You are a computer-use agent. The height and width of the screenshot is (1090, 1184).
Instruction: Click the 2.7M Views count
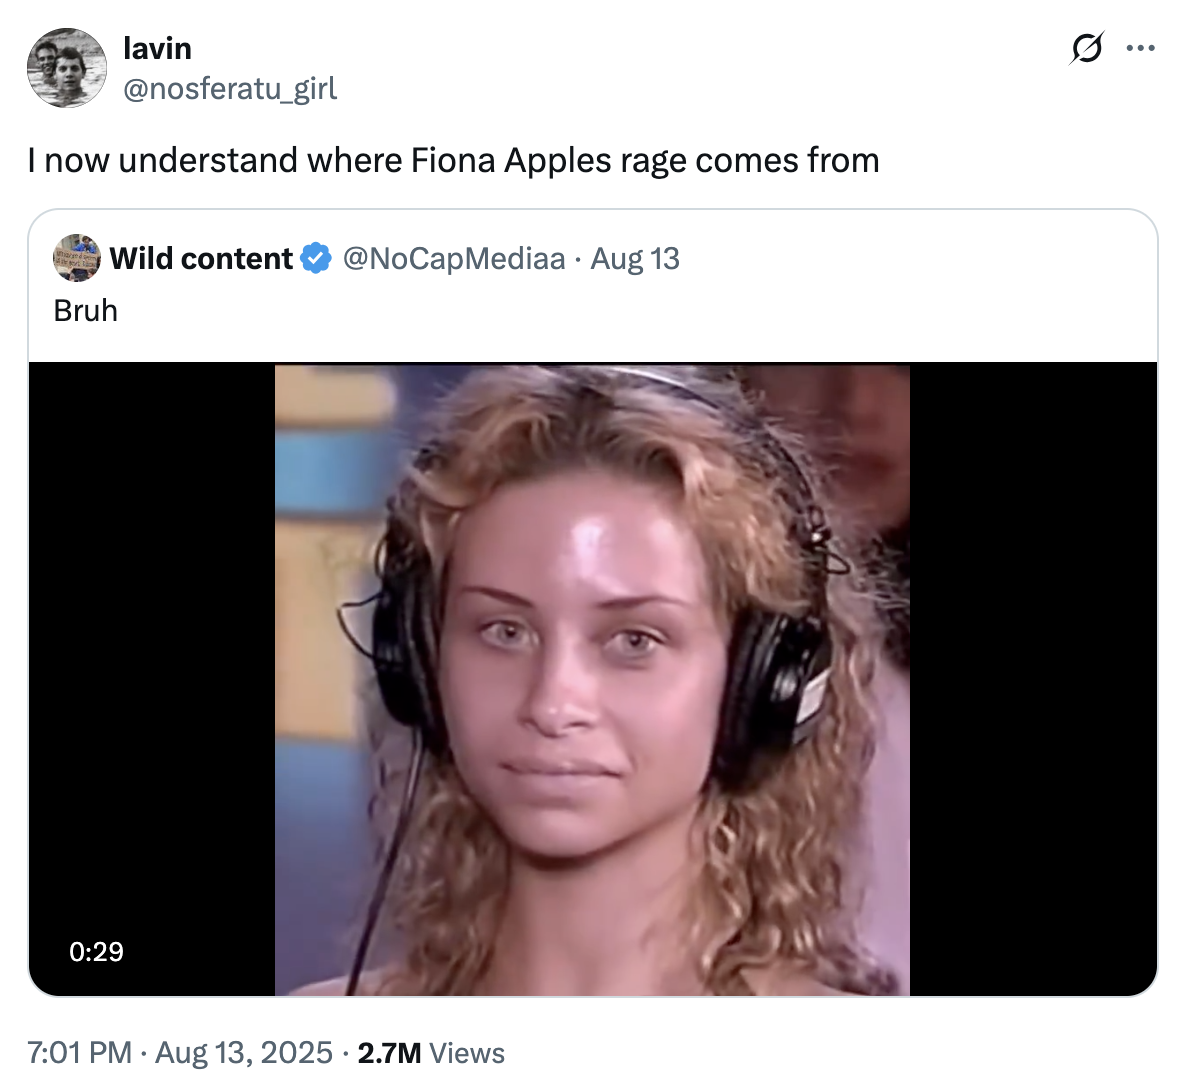coord(389,1053)
